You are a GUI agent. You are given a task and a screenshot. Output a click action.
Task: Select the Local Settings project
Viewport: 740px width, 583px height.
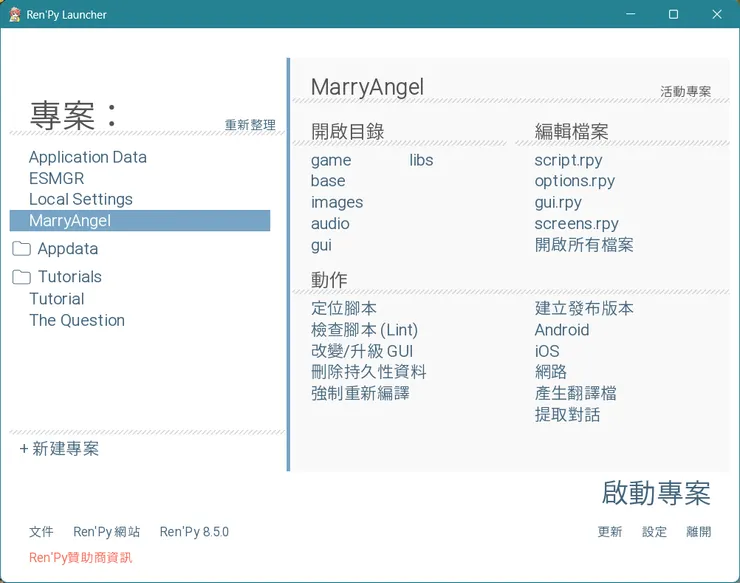[x=81, y=199]
